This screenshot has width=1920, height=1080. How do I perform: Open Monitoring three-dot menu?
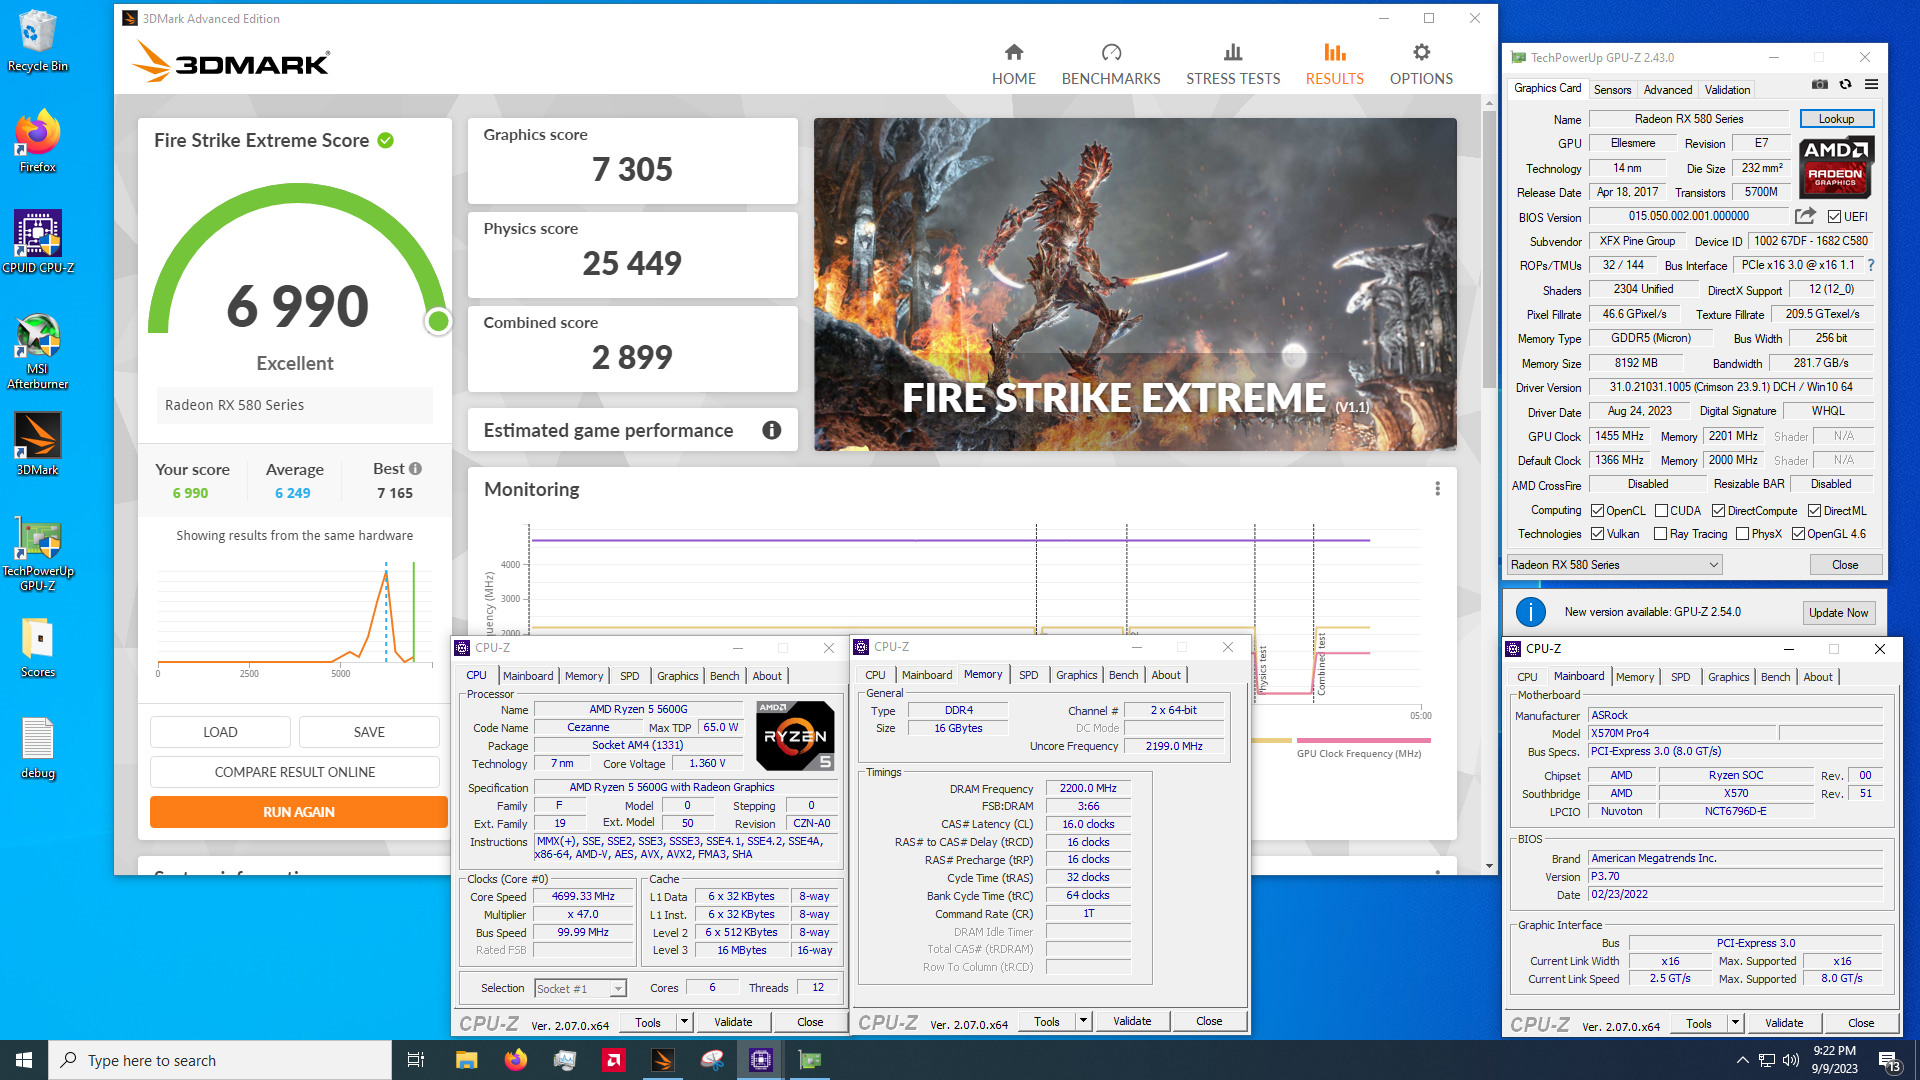[1437, 489]
